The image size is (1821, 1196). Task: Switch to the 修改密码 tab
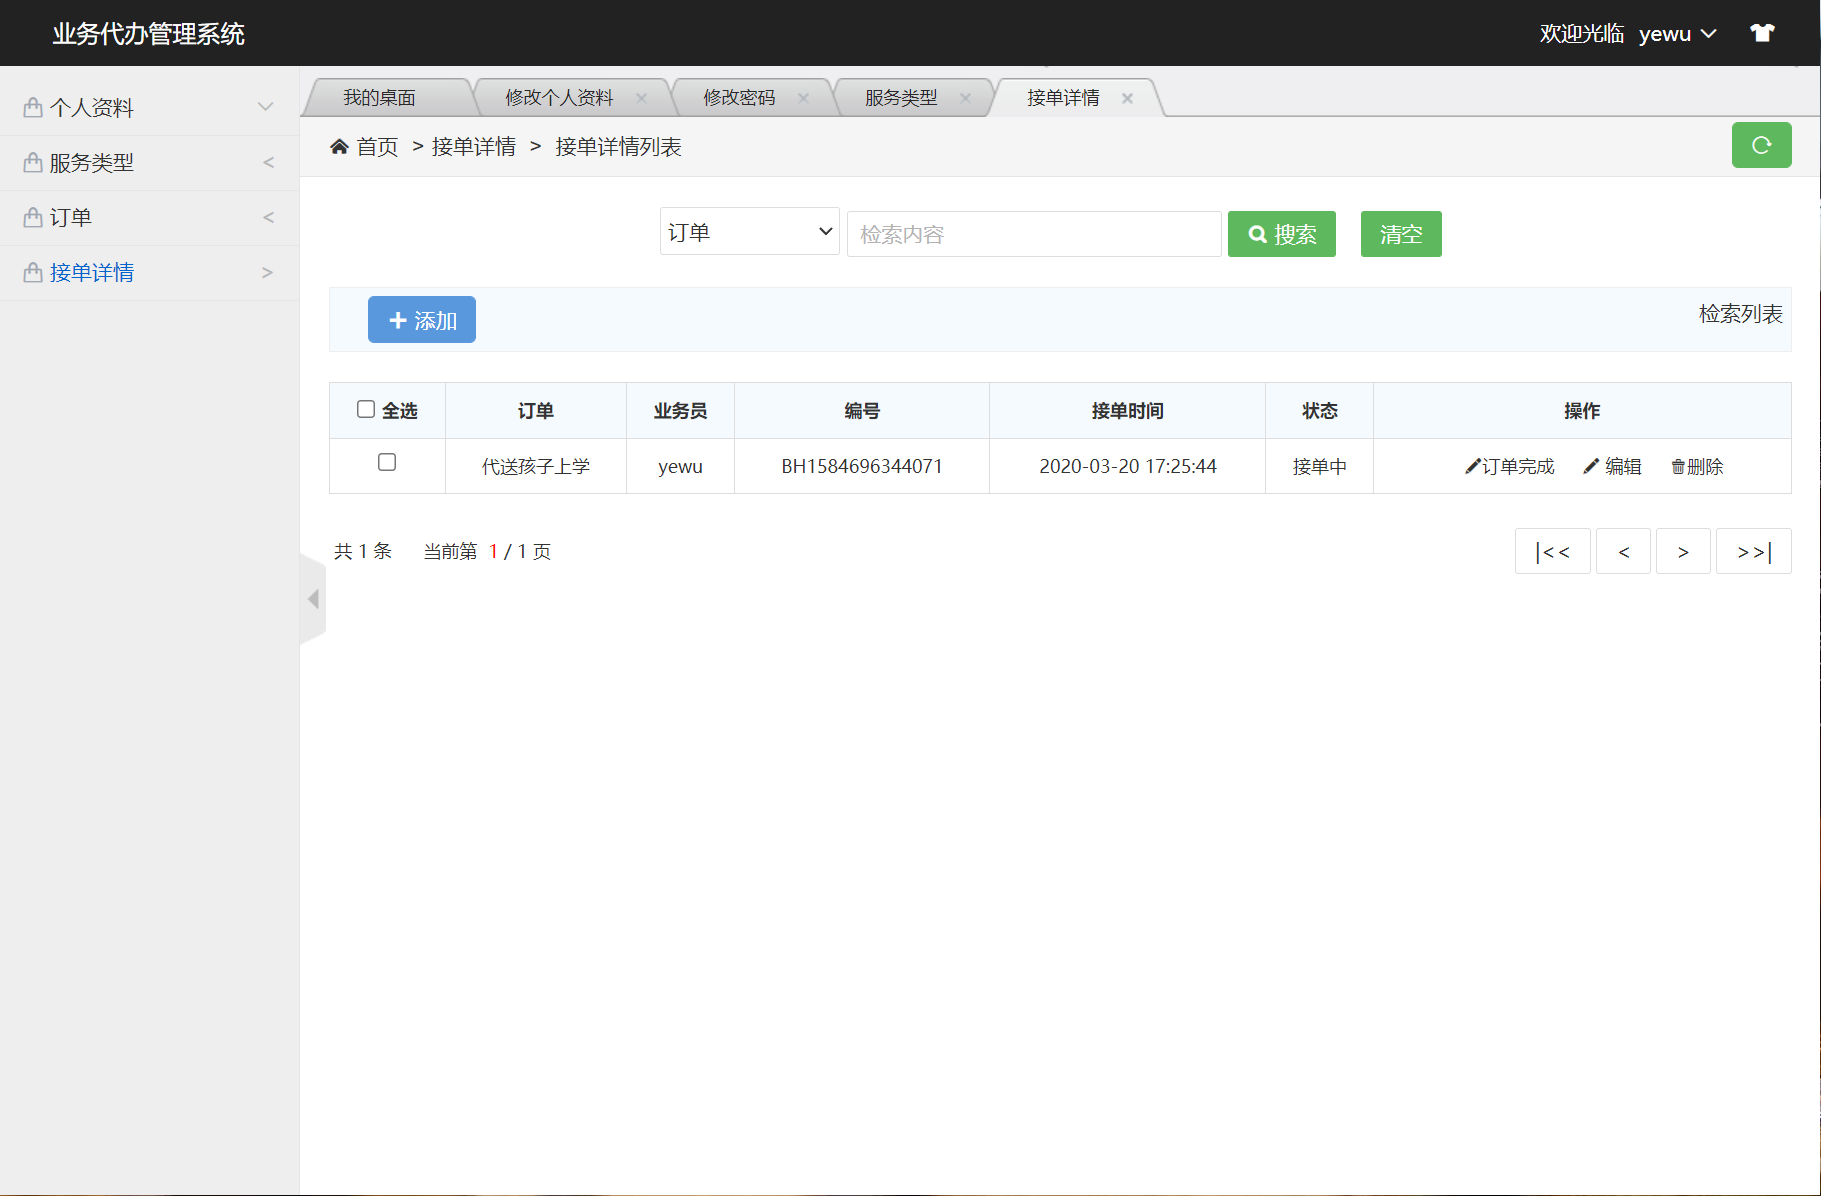tap(740, 97)
